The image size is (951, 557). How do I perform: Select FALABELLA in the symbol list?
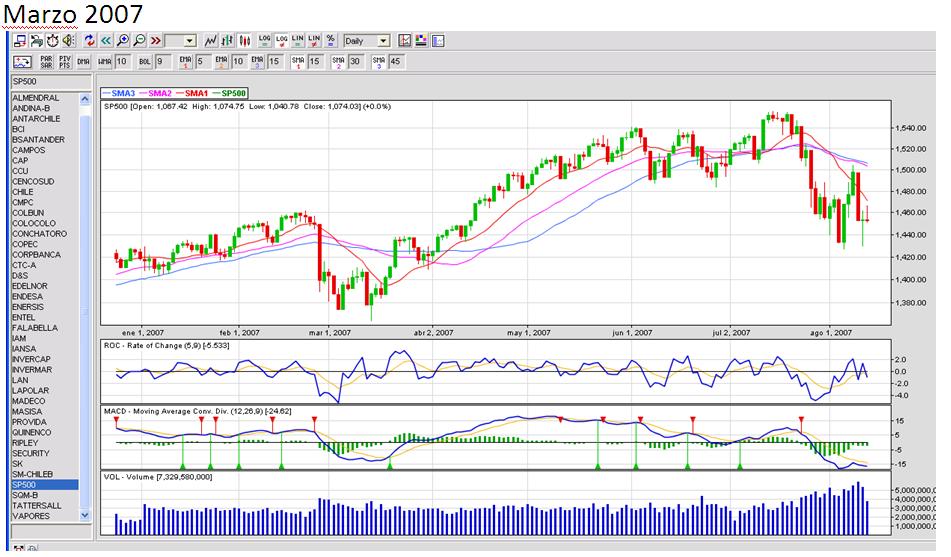click(x=35, y=328)
